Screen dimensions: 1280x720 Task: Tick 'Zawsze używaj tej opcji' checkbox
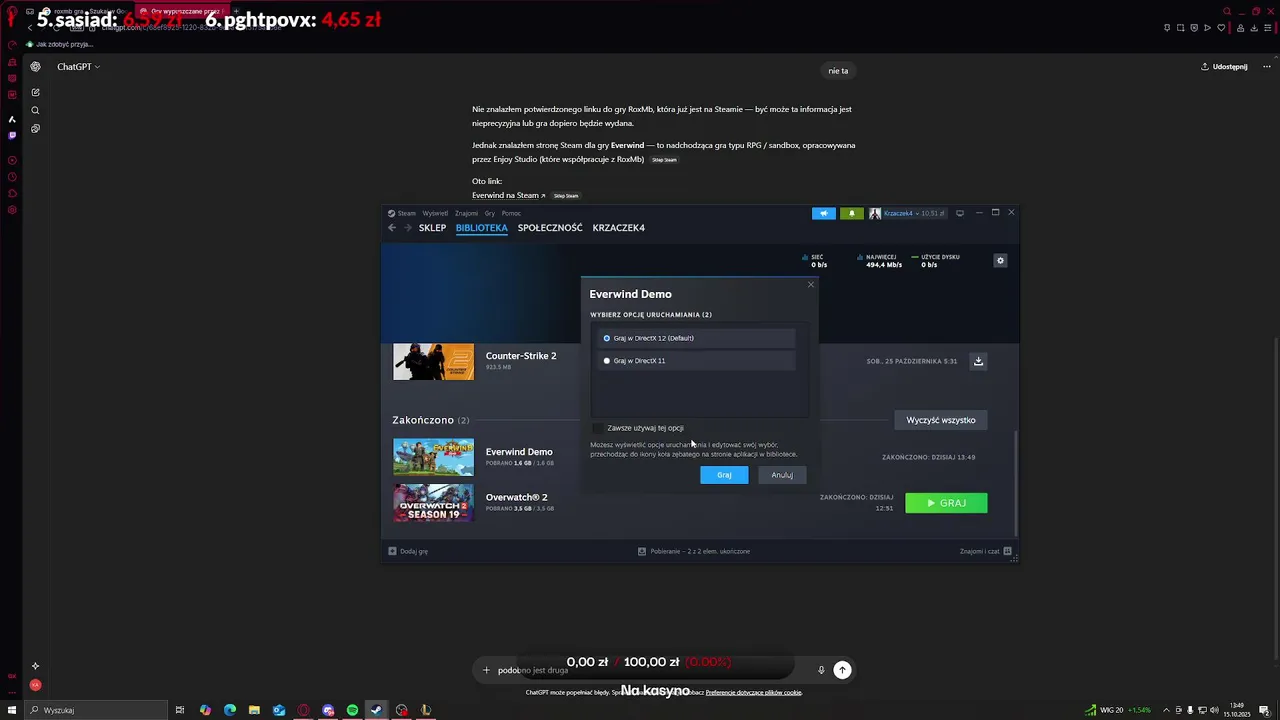click(598, 428)
